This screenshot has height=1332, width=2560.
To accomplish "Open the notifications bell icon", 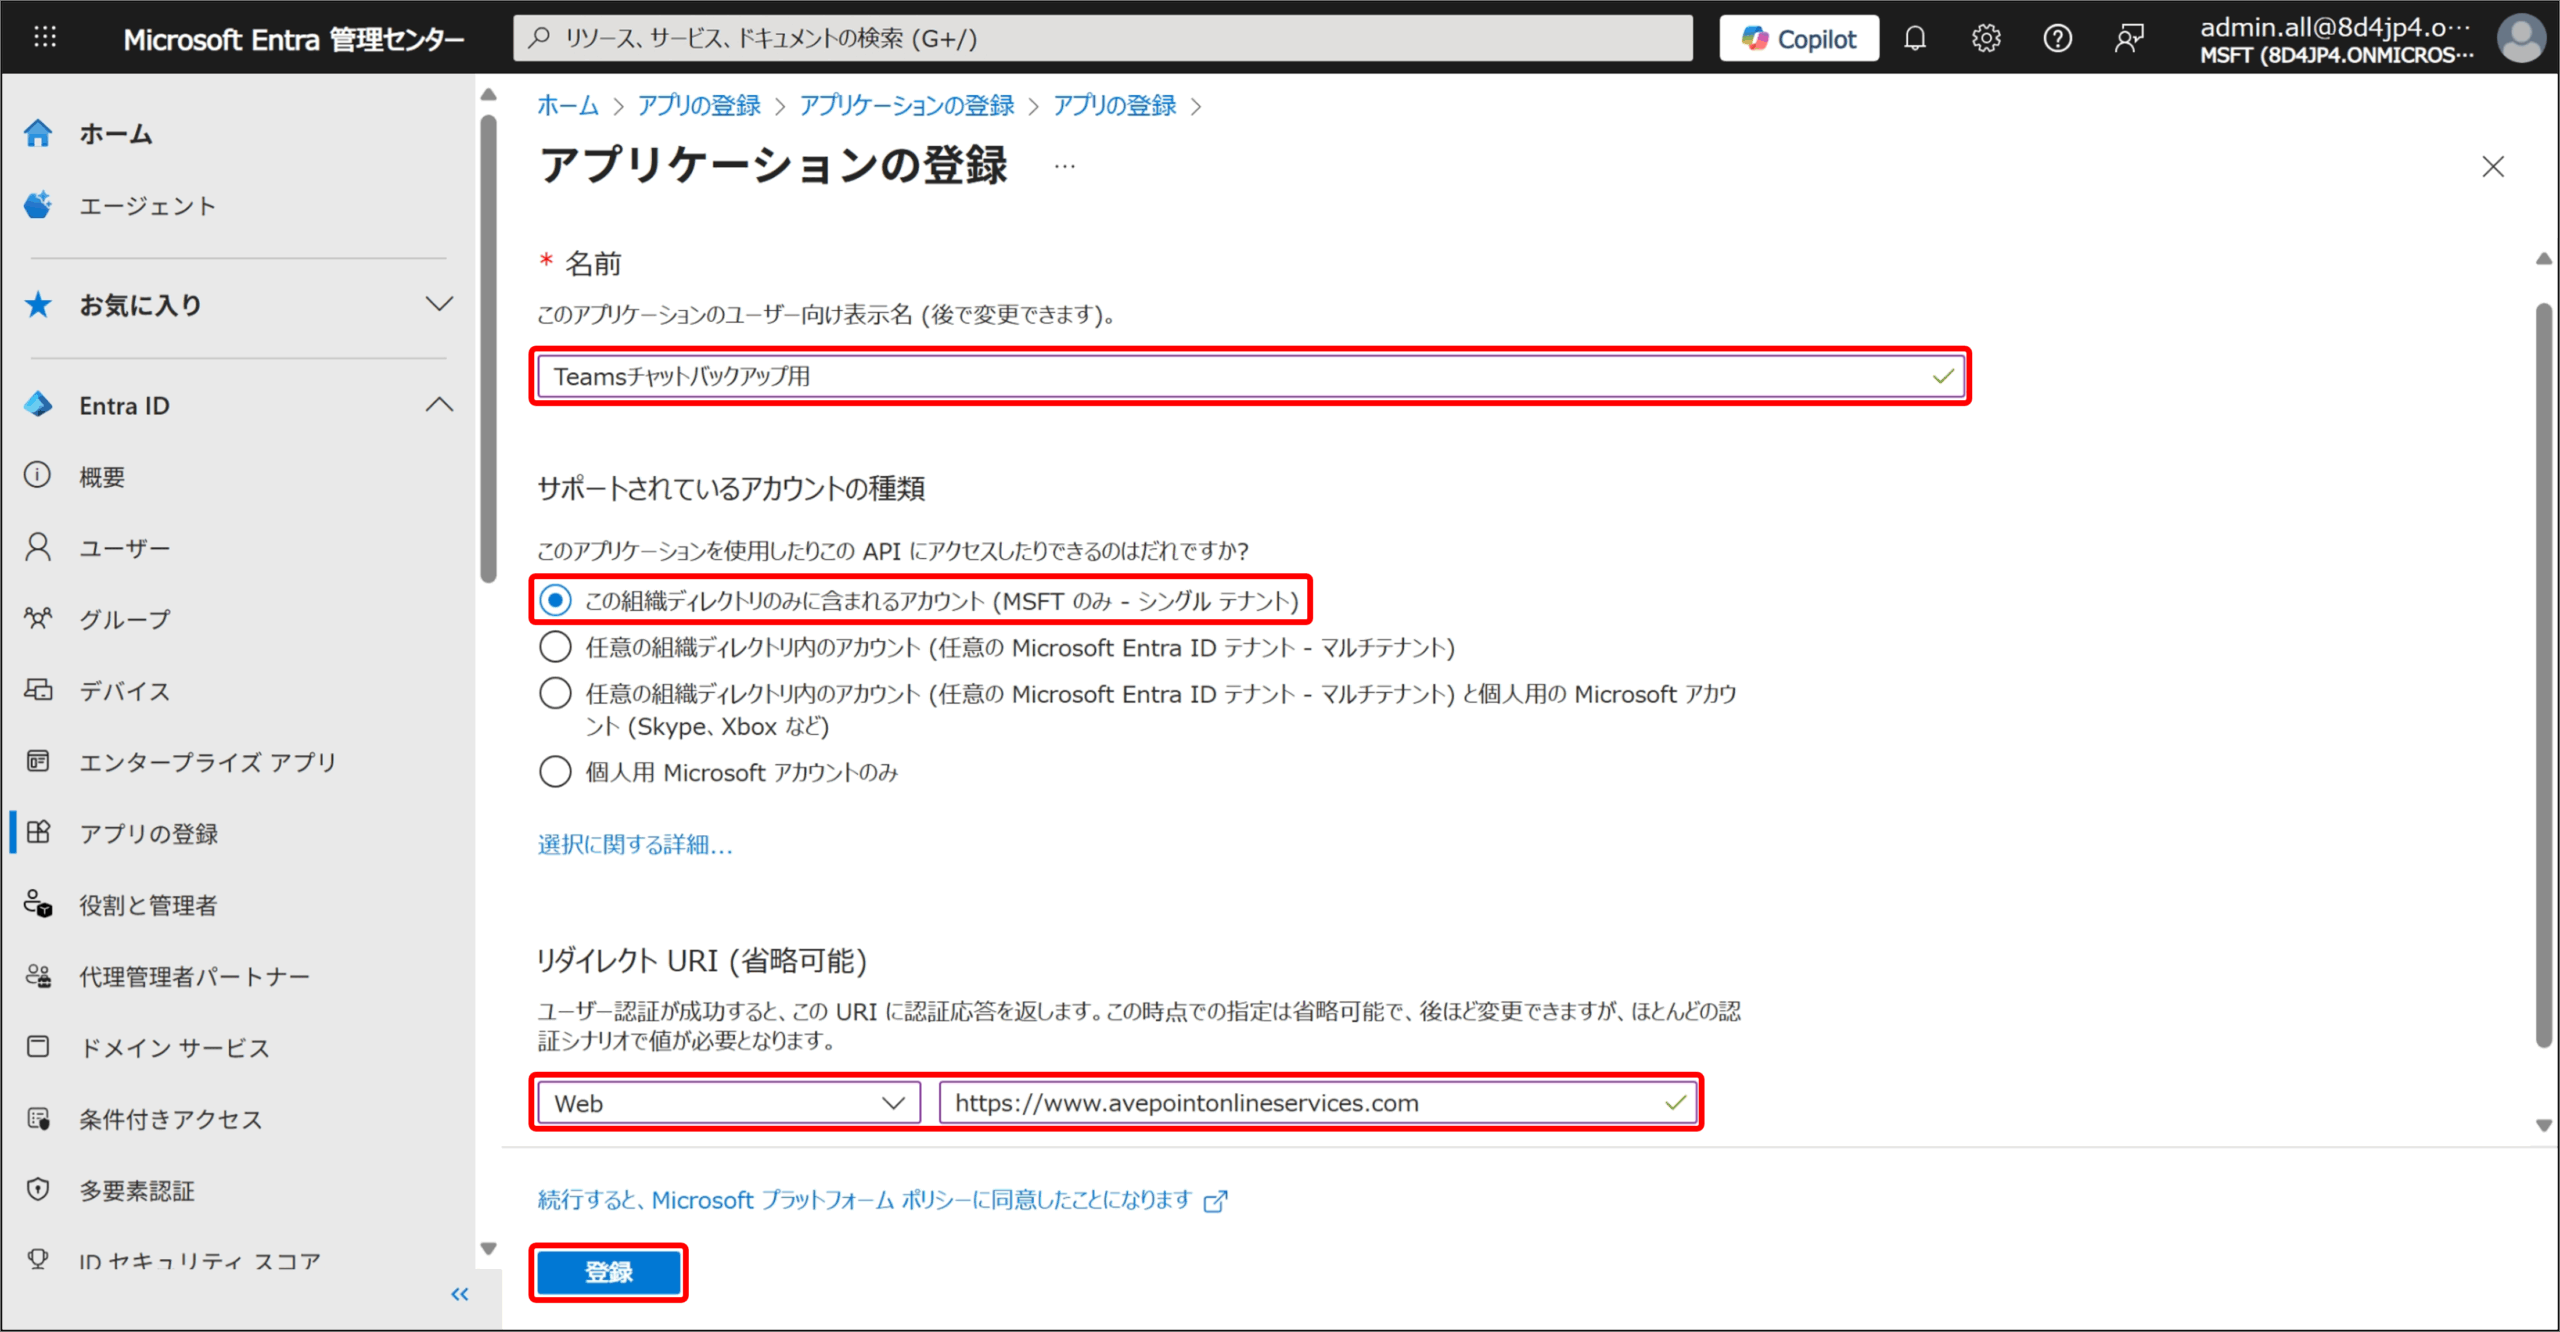I will coord(1914,39).
